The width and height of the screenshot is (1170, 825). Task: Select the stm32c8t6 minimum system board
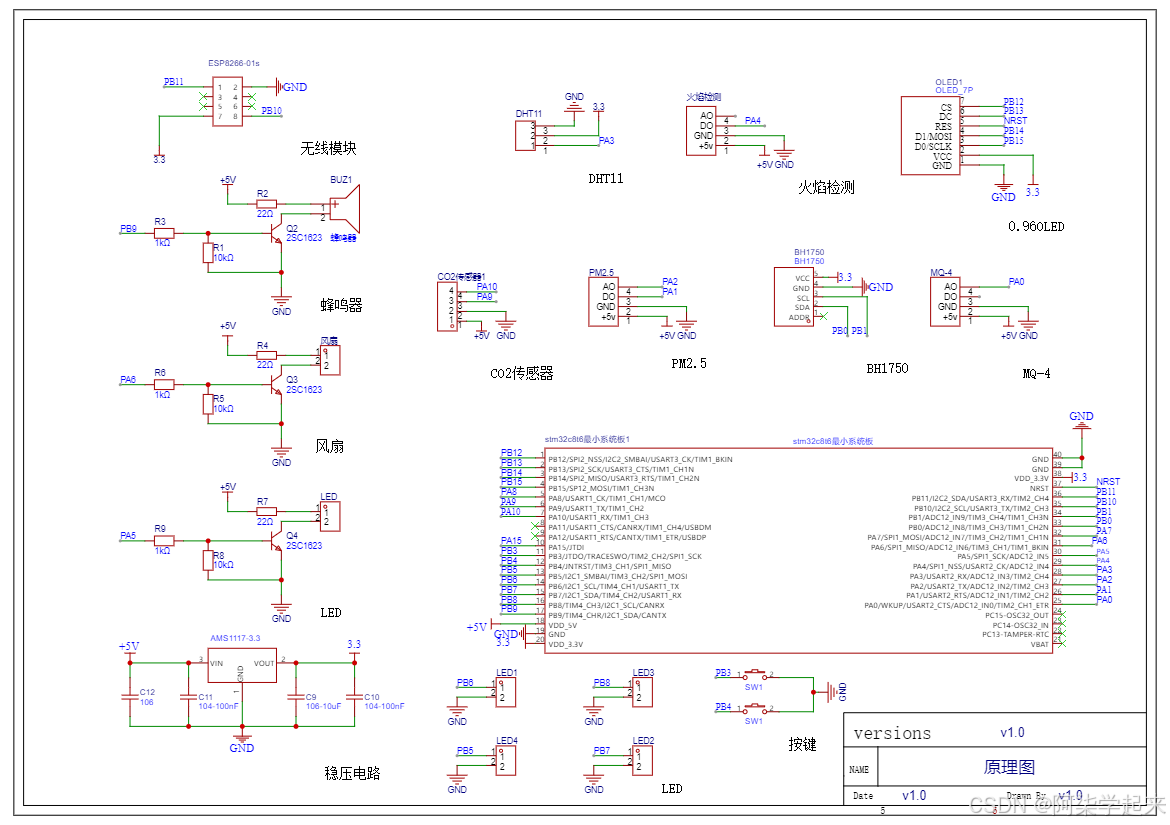(798, 550)
